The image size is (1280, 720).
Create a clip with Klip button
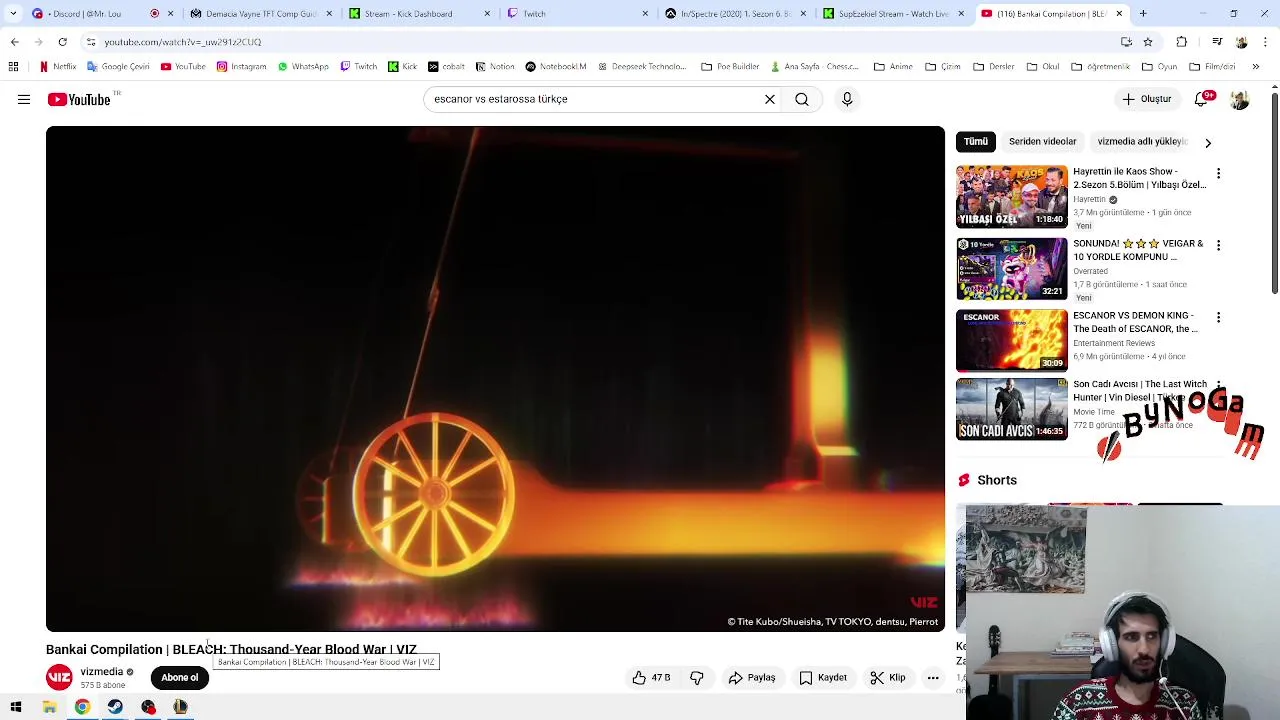[x=888, y=678]
